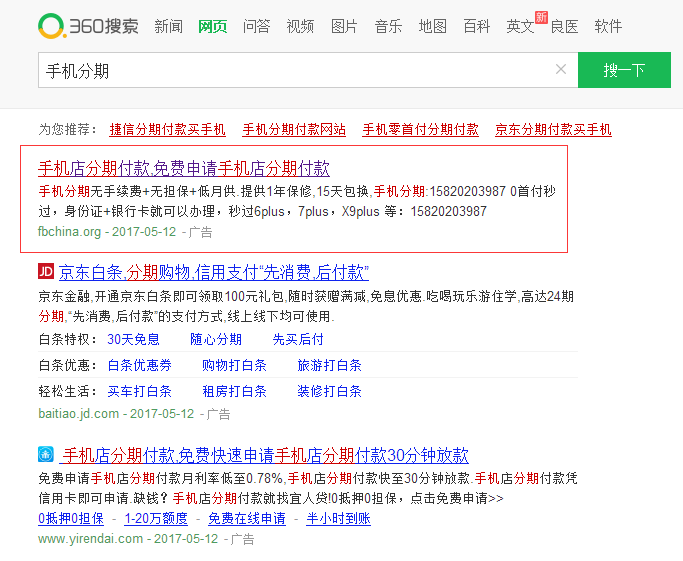
Task: Open the 手机店分期付款,免费申请 result title
Action: pyautogui.click(x=183, y=168)
